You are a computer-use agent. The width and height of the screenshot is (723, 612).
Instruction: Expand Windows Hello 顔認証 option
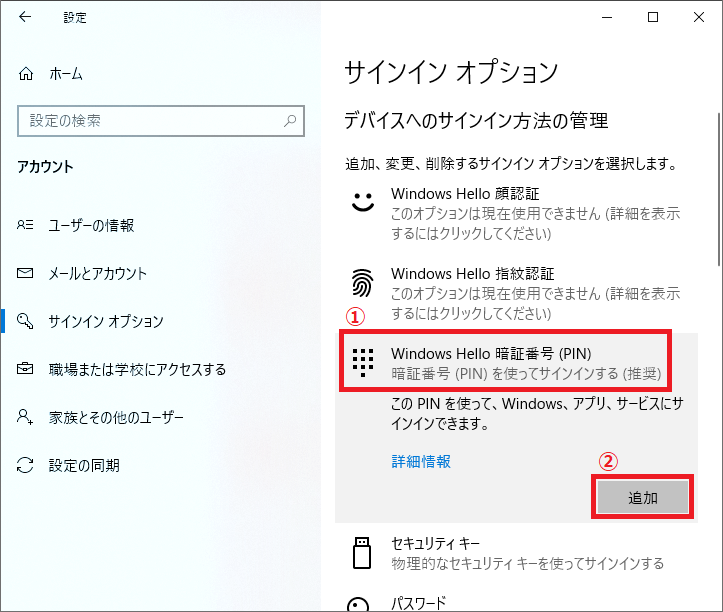[516, 213]
